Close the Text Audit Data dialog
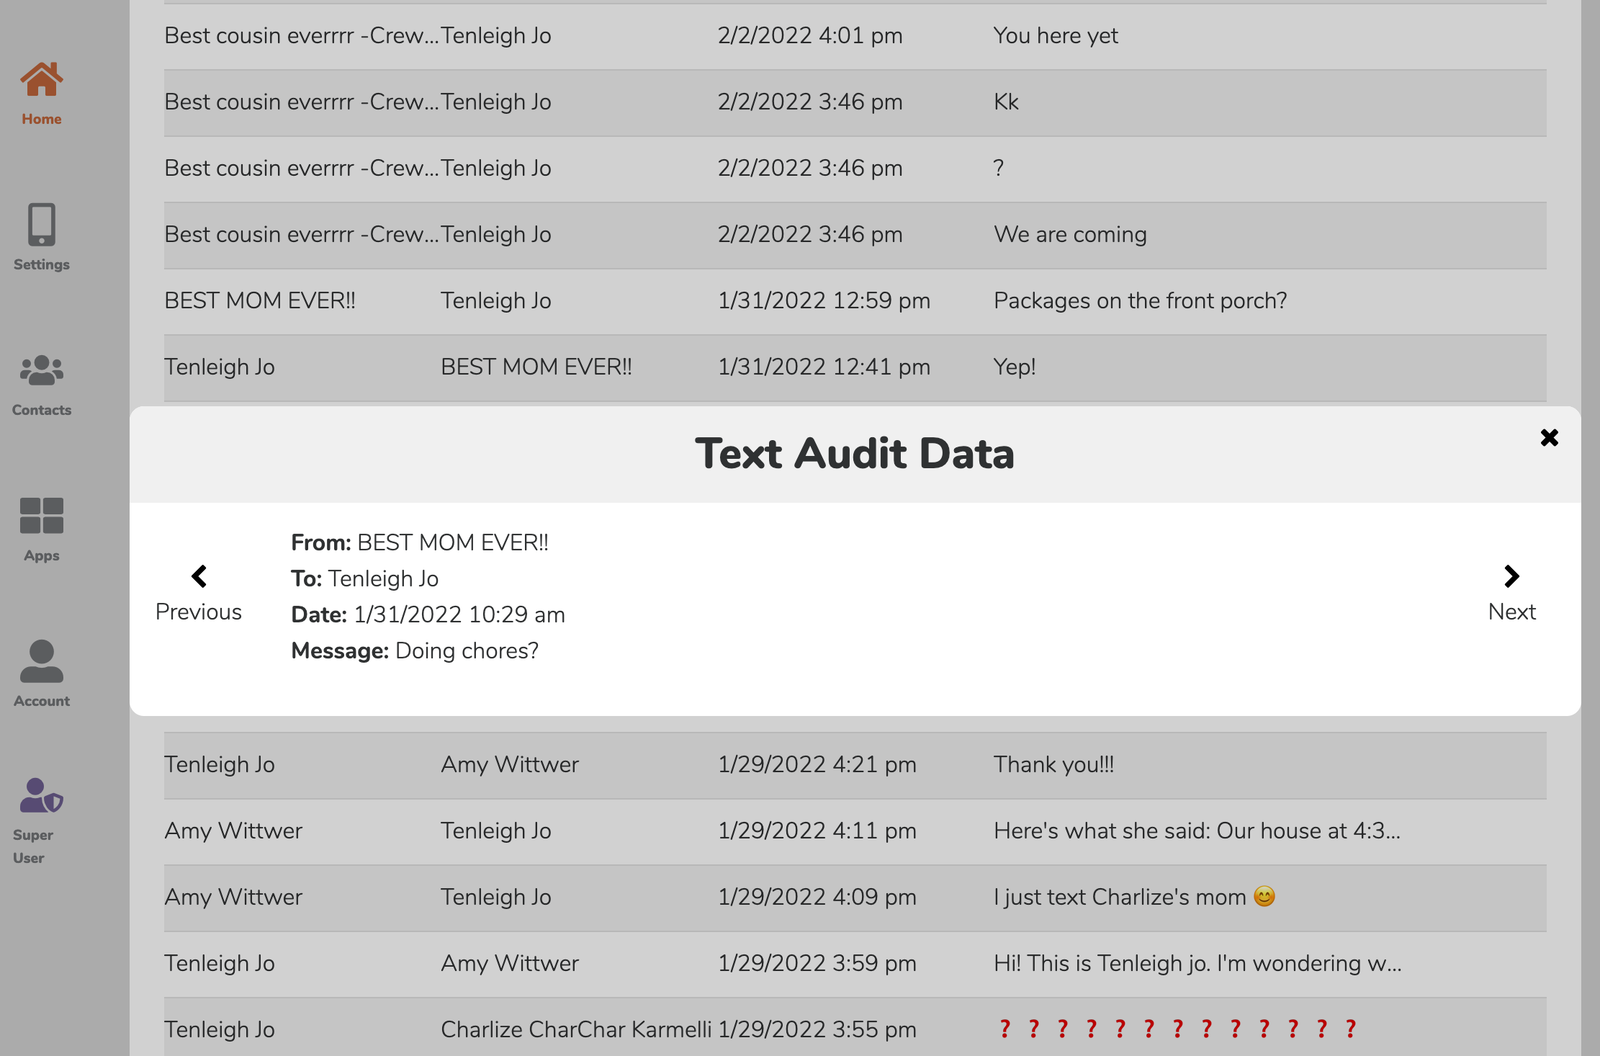Image resolution: width=1600 pixels, height=1056 pixels. click(1549, 437)
